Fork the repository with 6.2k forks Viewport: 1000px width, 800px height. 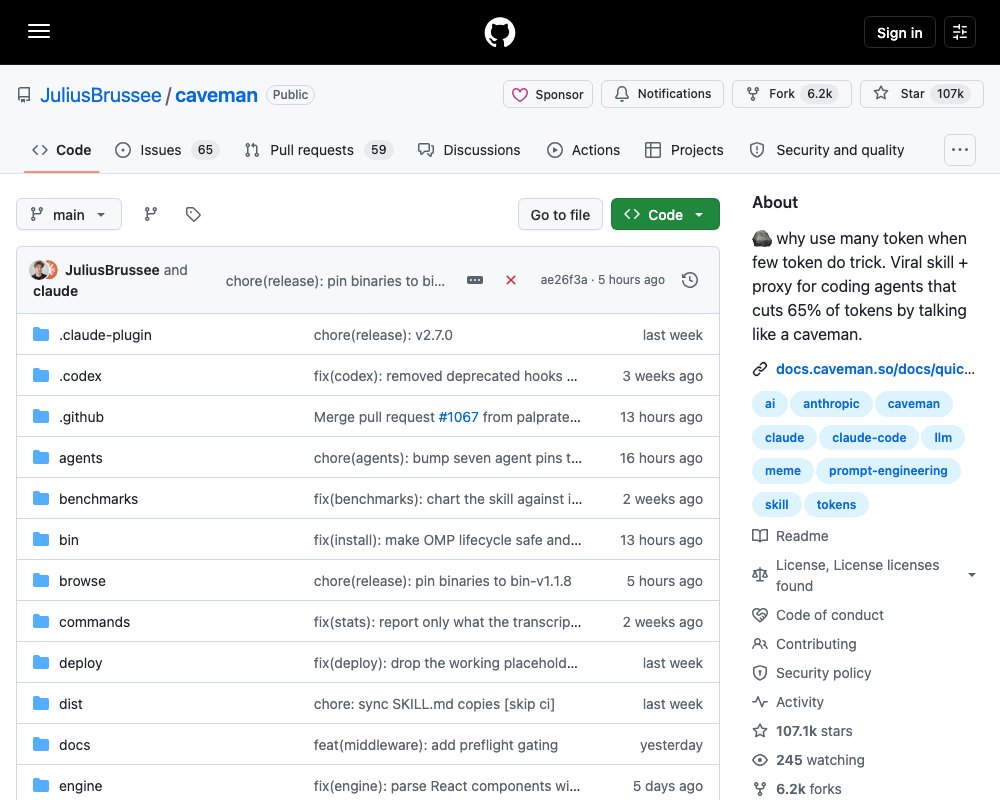[791, 94]
